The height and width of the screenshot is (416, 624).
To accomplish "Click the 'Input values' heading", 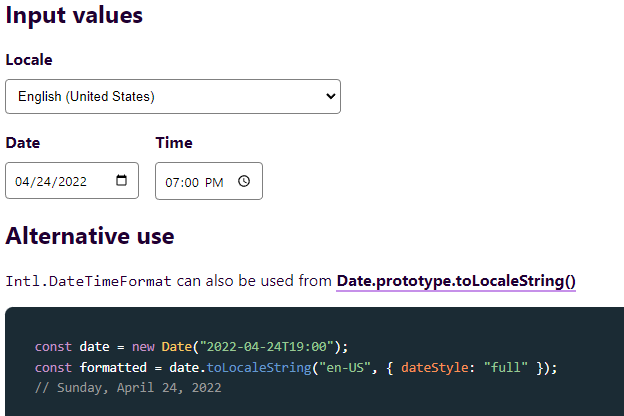I will tap(74, 15).
